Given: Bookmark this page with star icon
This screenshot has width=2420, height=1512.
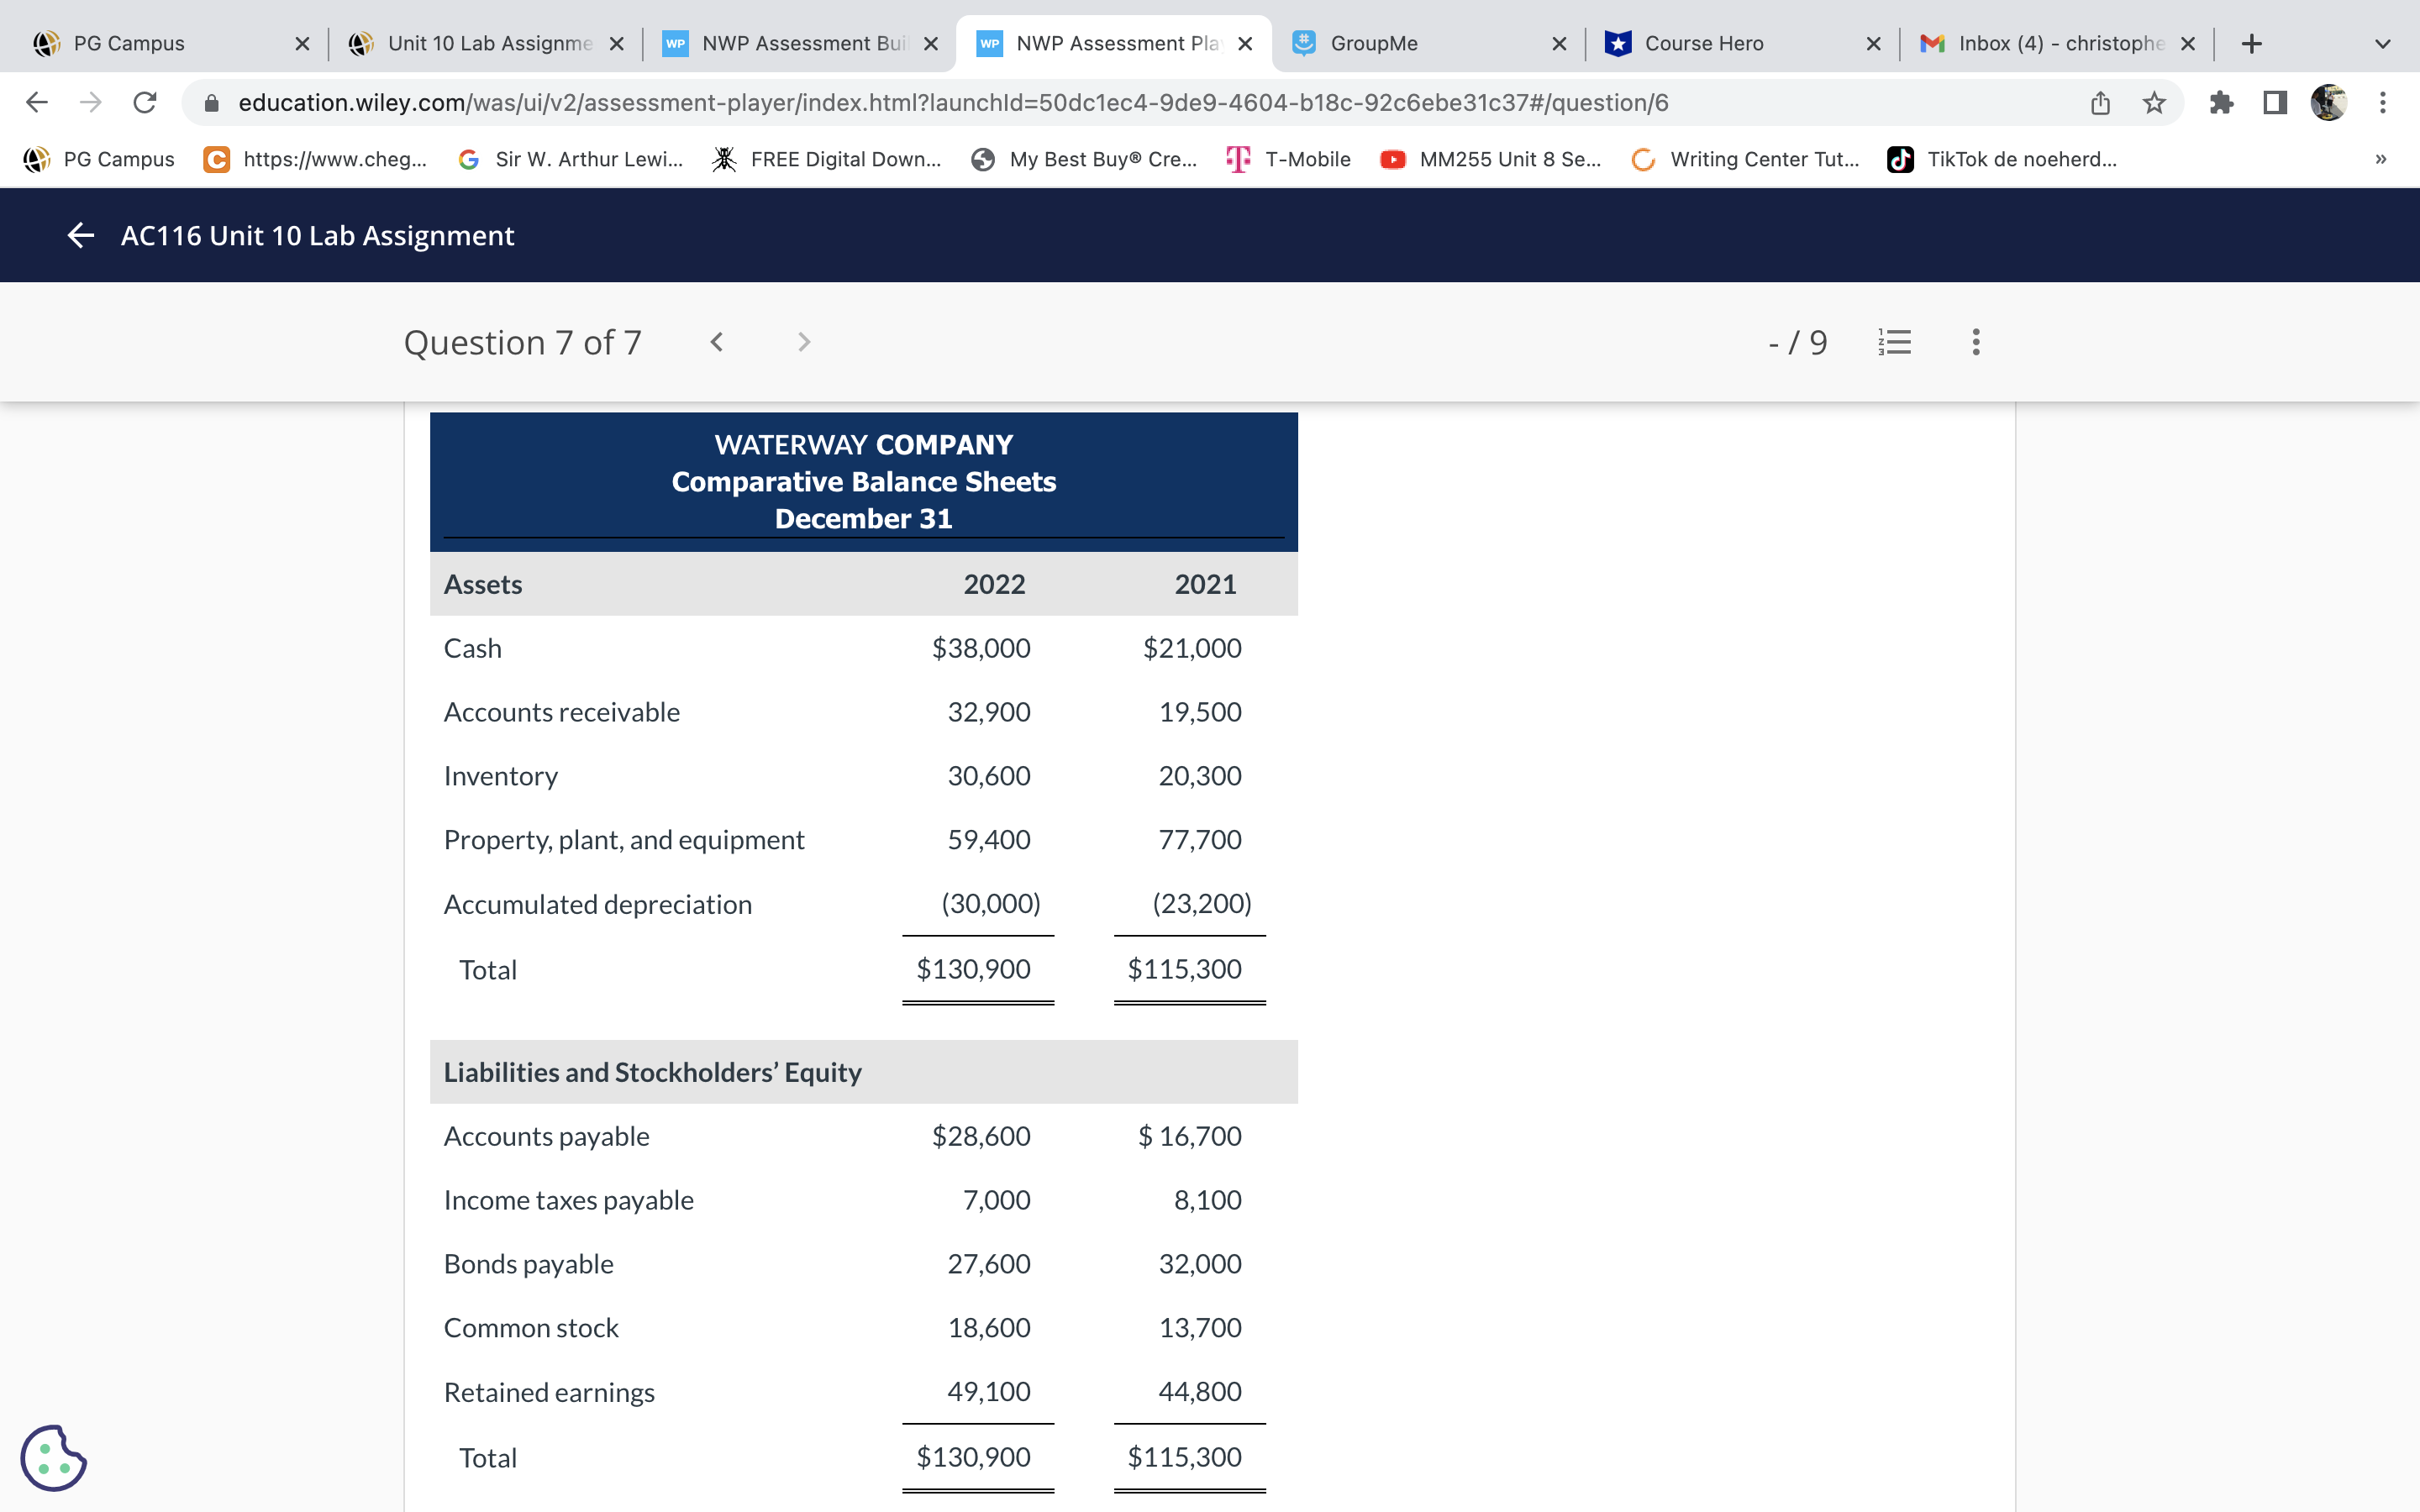Looking at the screenshot, I should click(2154, 103).
